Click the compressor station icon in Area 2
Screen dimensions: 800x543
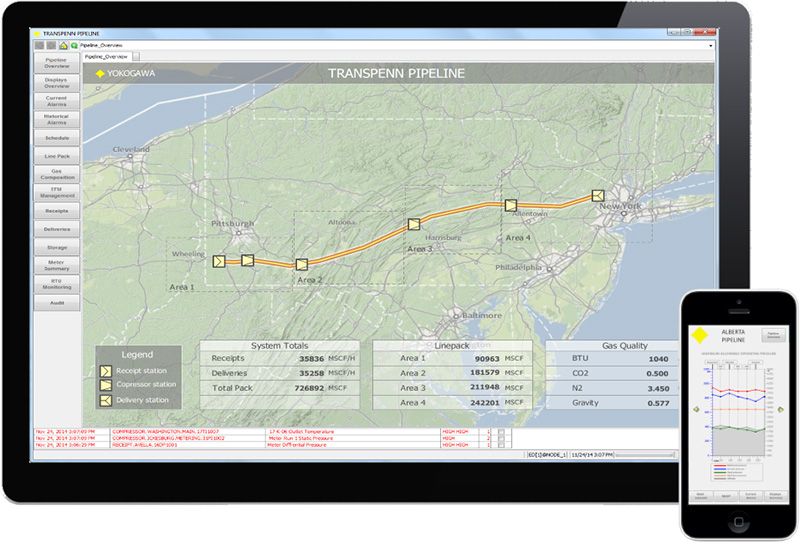301,265
